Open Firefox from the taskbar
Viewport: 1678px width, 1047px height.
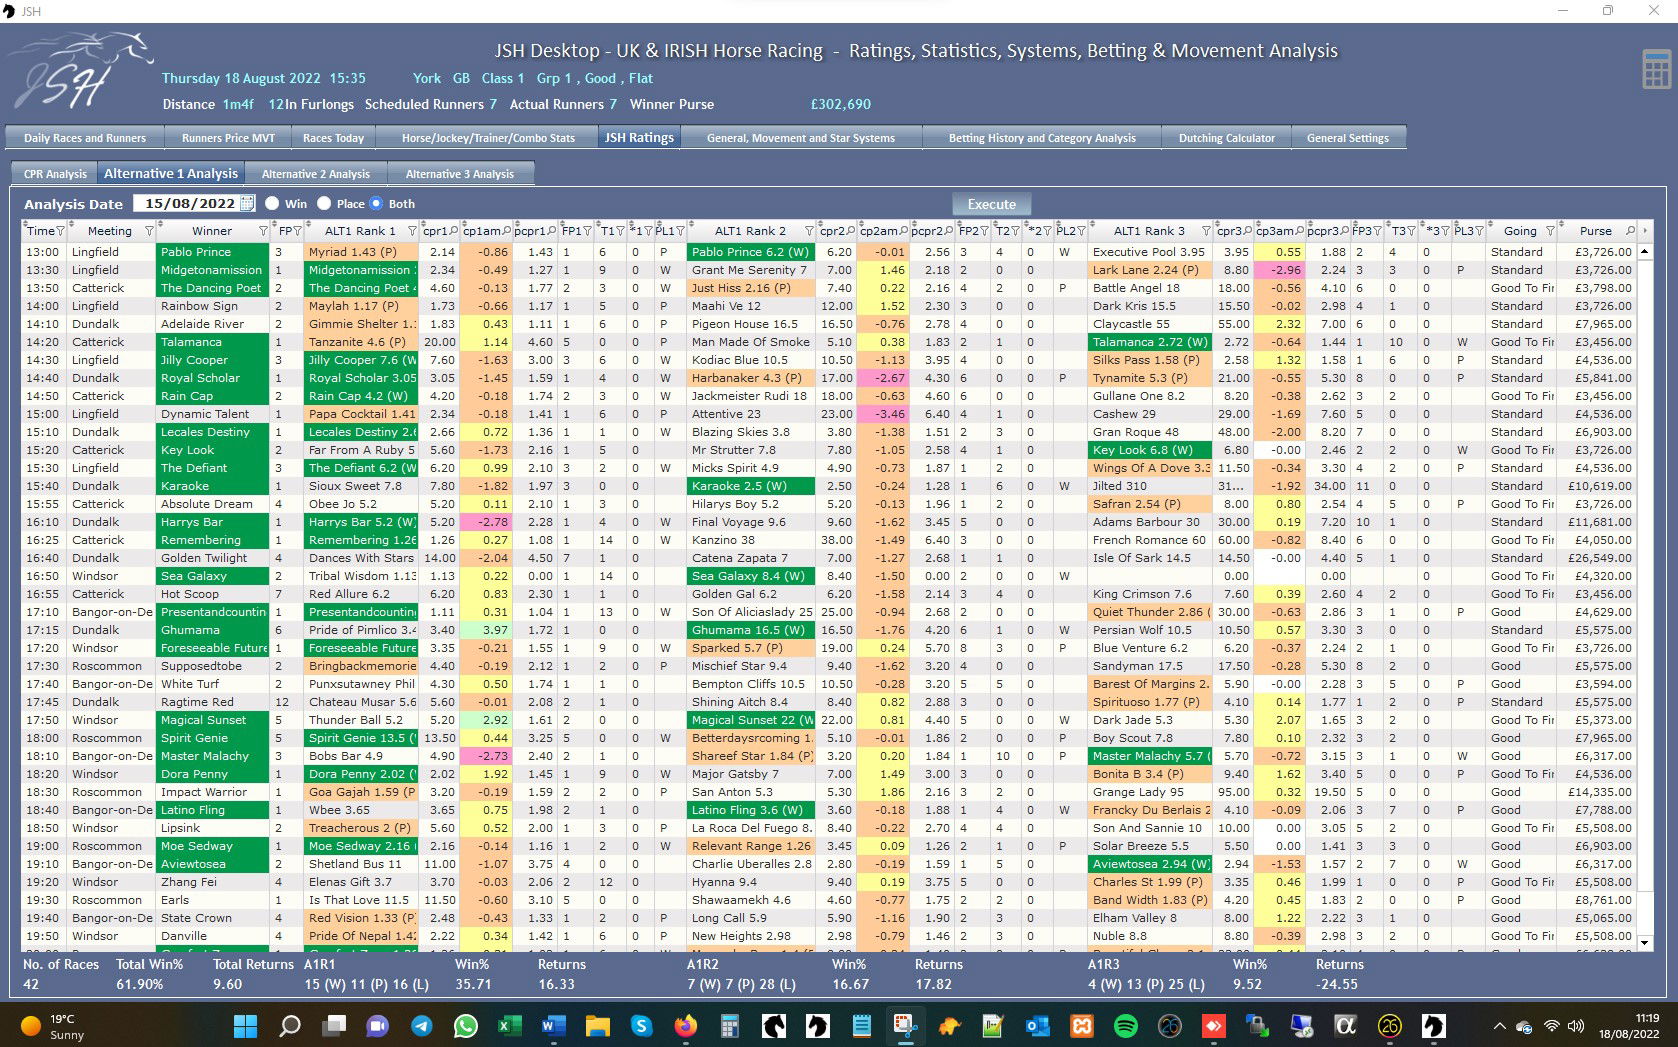pyautogui.click(x=685, y=1026)
